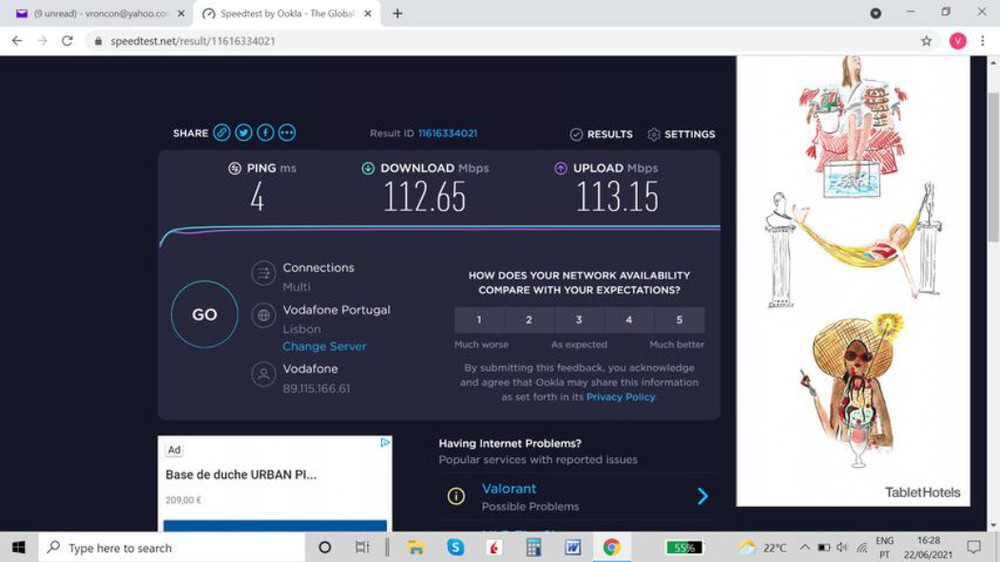The height and width of the screenshot is (562, 1000).
Task: Share result on Facebook
Action: (x=265, y=133)
